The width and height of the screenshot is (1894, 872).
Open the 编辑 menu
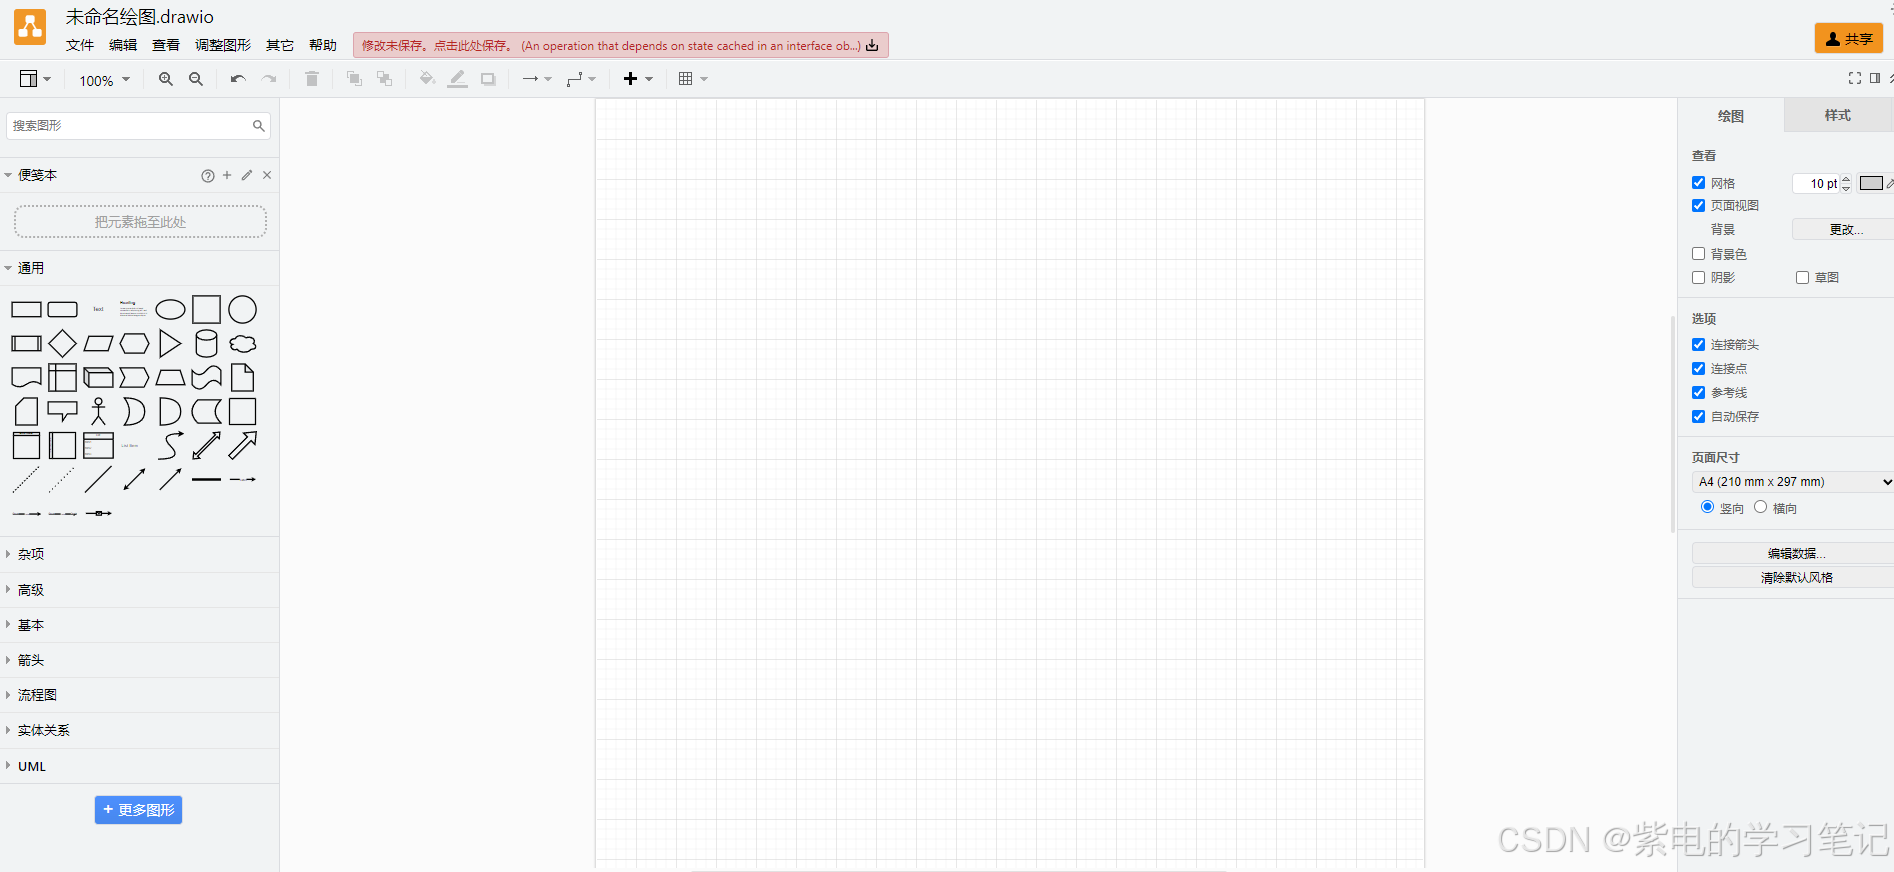[x=123, y=45]
